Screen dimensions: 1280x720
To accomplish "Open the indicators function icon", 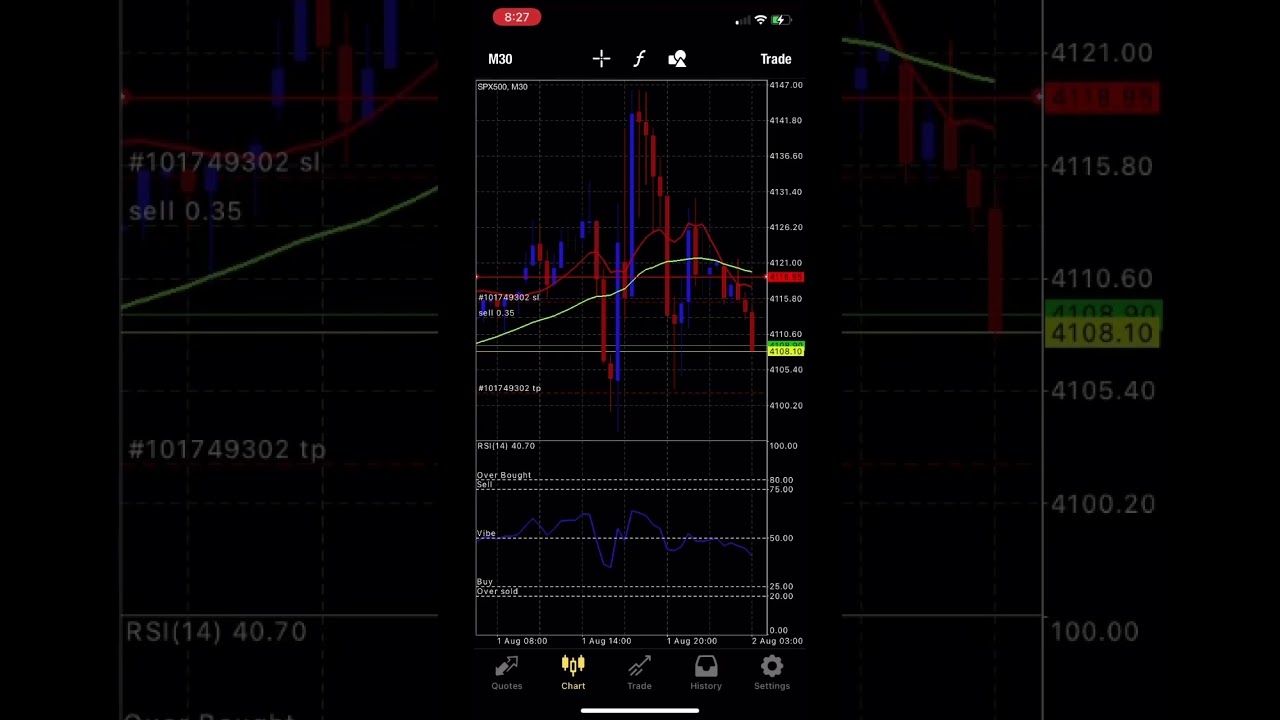I will tap(639, 59).
